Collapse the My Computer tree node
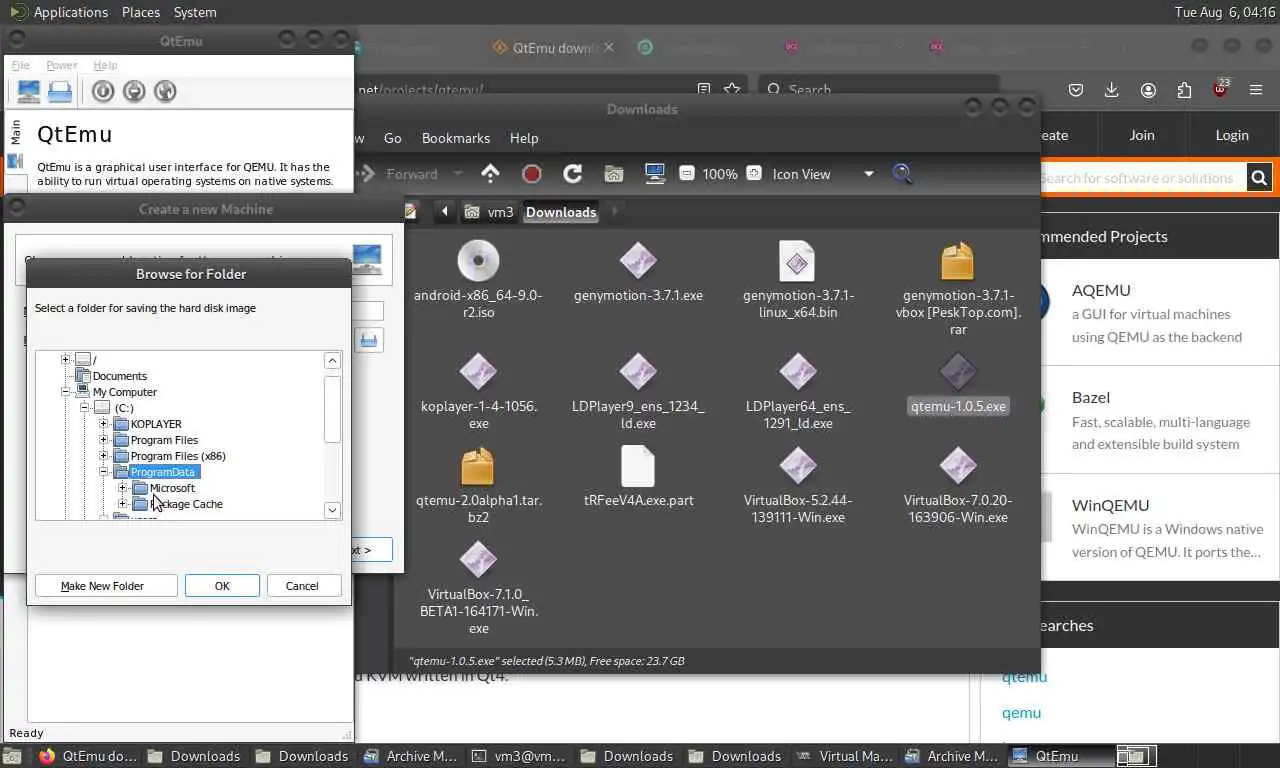This screenshot has height=768, width=1280. coord(66,392)
